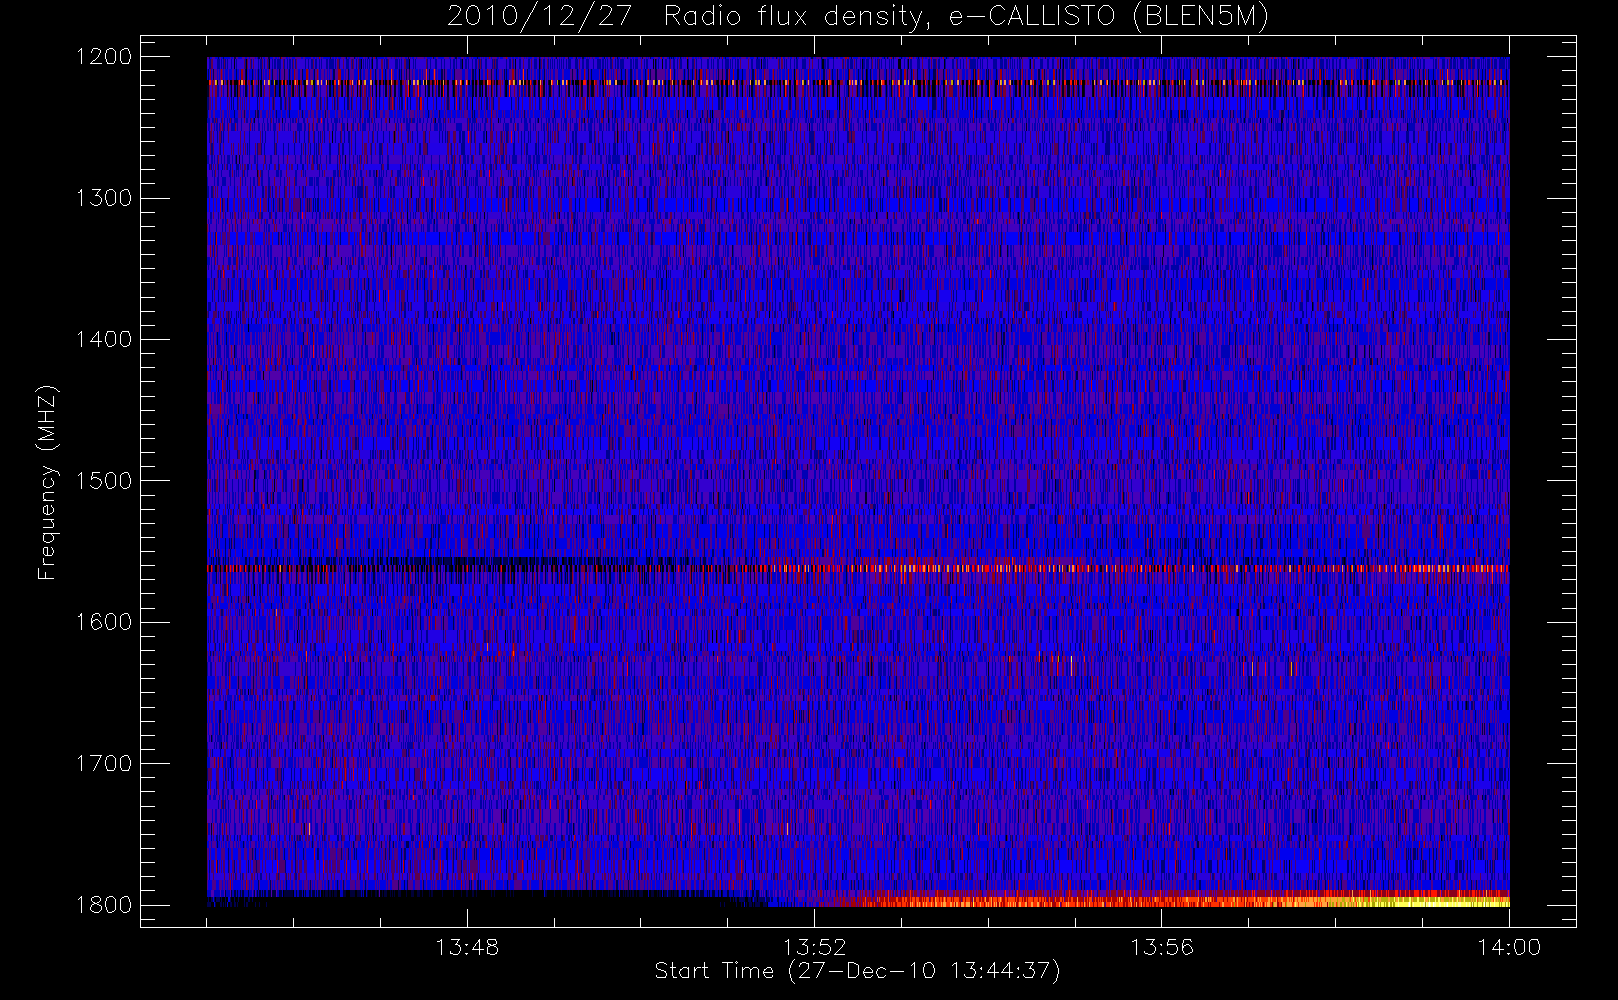This screenshot has width=1618, height=1000.
Task: Select the 1300 frequency tick label
Action: coord(104,198)
